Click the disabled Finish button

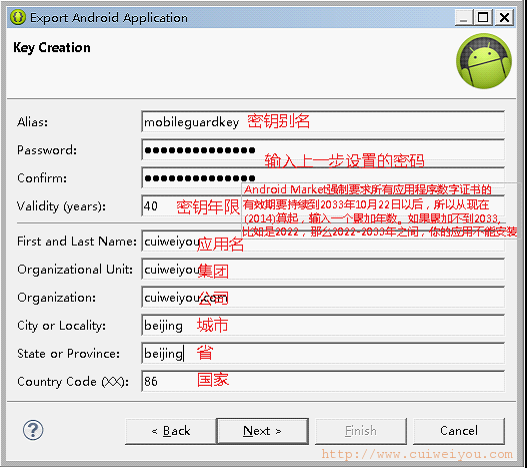click(361, 431)
